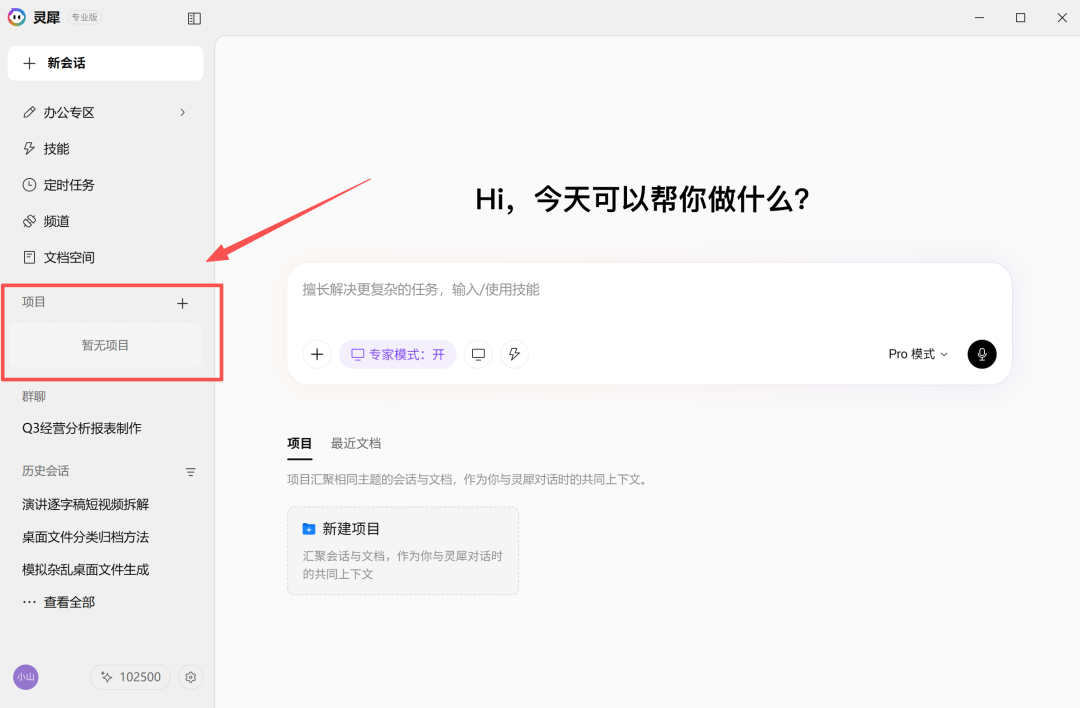Expand 办公专区 chevron arrow
The height and width of the screenshot is (708, 1080).
coord(183,112)
